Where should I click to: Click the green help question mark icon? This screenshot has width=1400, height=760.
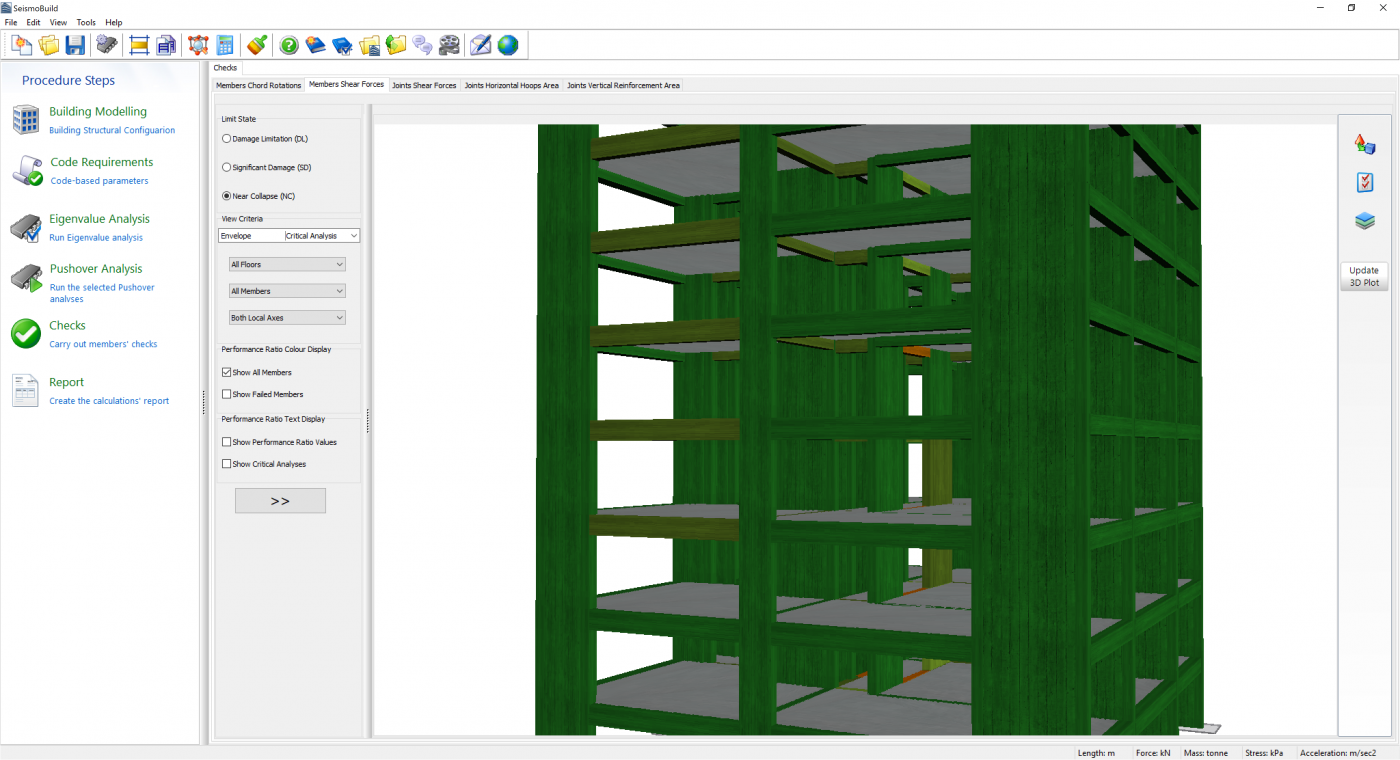[289, 45]
